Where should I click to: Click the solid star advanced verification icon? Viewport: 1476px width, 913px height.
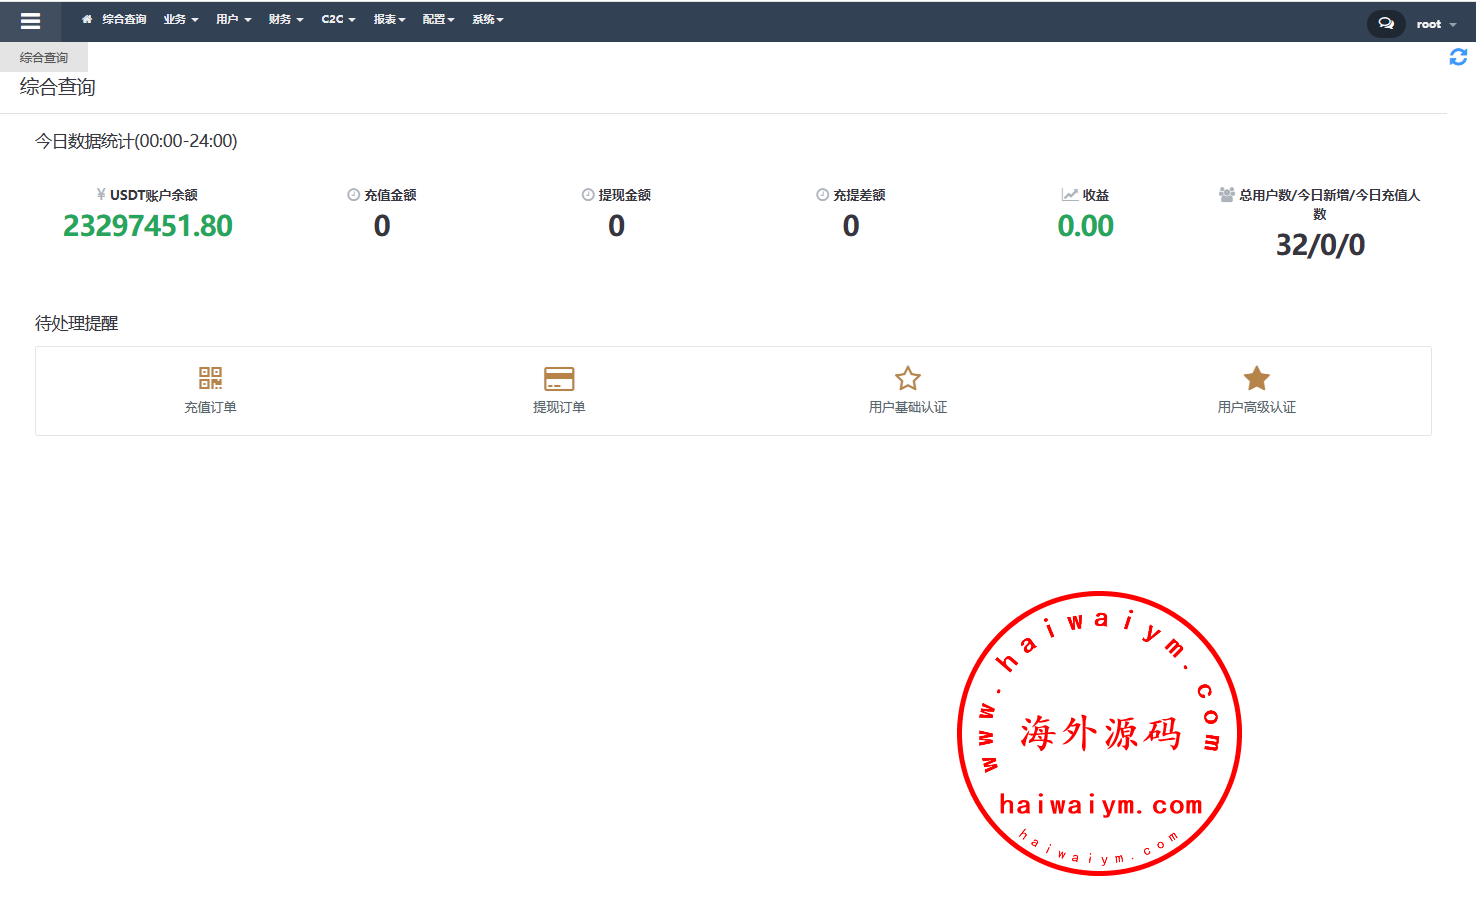click(x=1256, y=378)
